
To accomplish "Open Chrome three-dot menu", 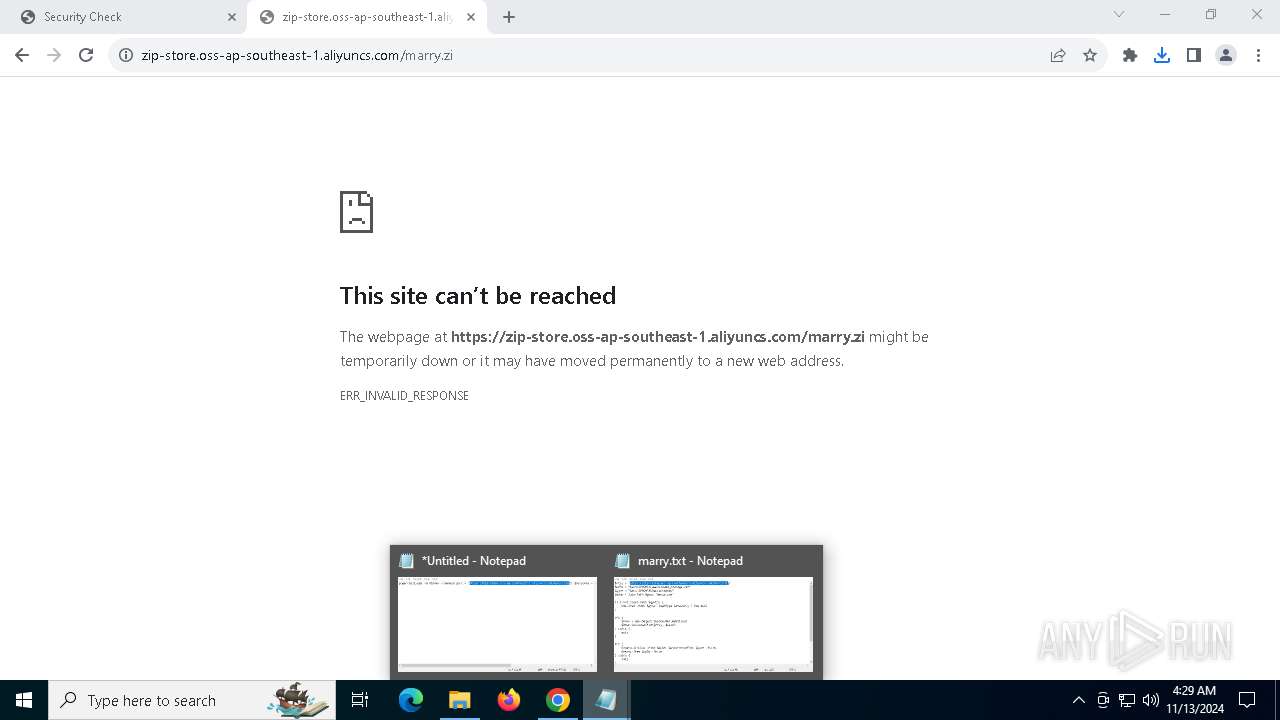I will (x=1258, y=55).
